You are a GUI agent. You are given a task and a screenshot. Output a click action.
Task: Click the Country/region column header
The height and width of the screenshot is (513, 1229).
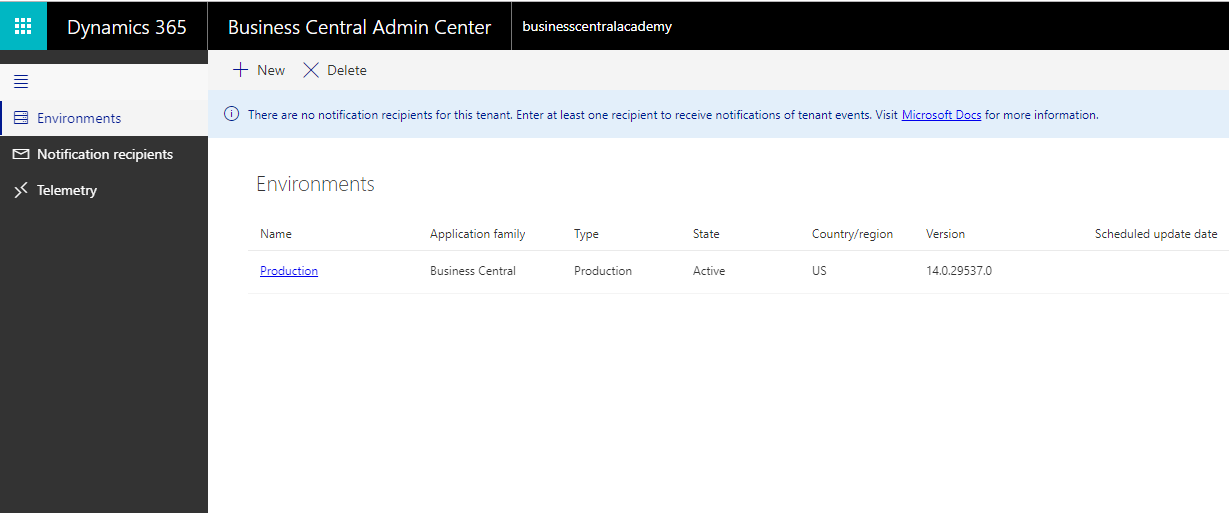click(x=852, y=234)
